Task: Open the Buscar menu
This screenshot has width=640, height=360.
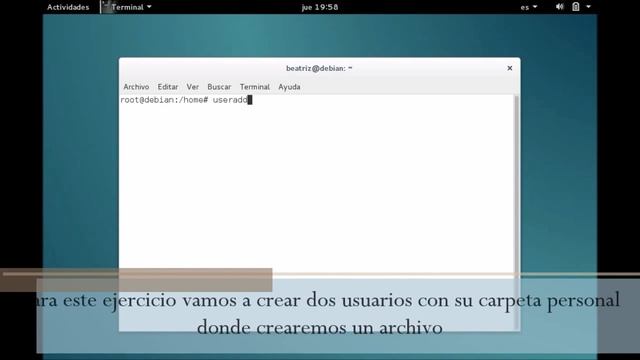Action: [219, 87]
